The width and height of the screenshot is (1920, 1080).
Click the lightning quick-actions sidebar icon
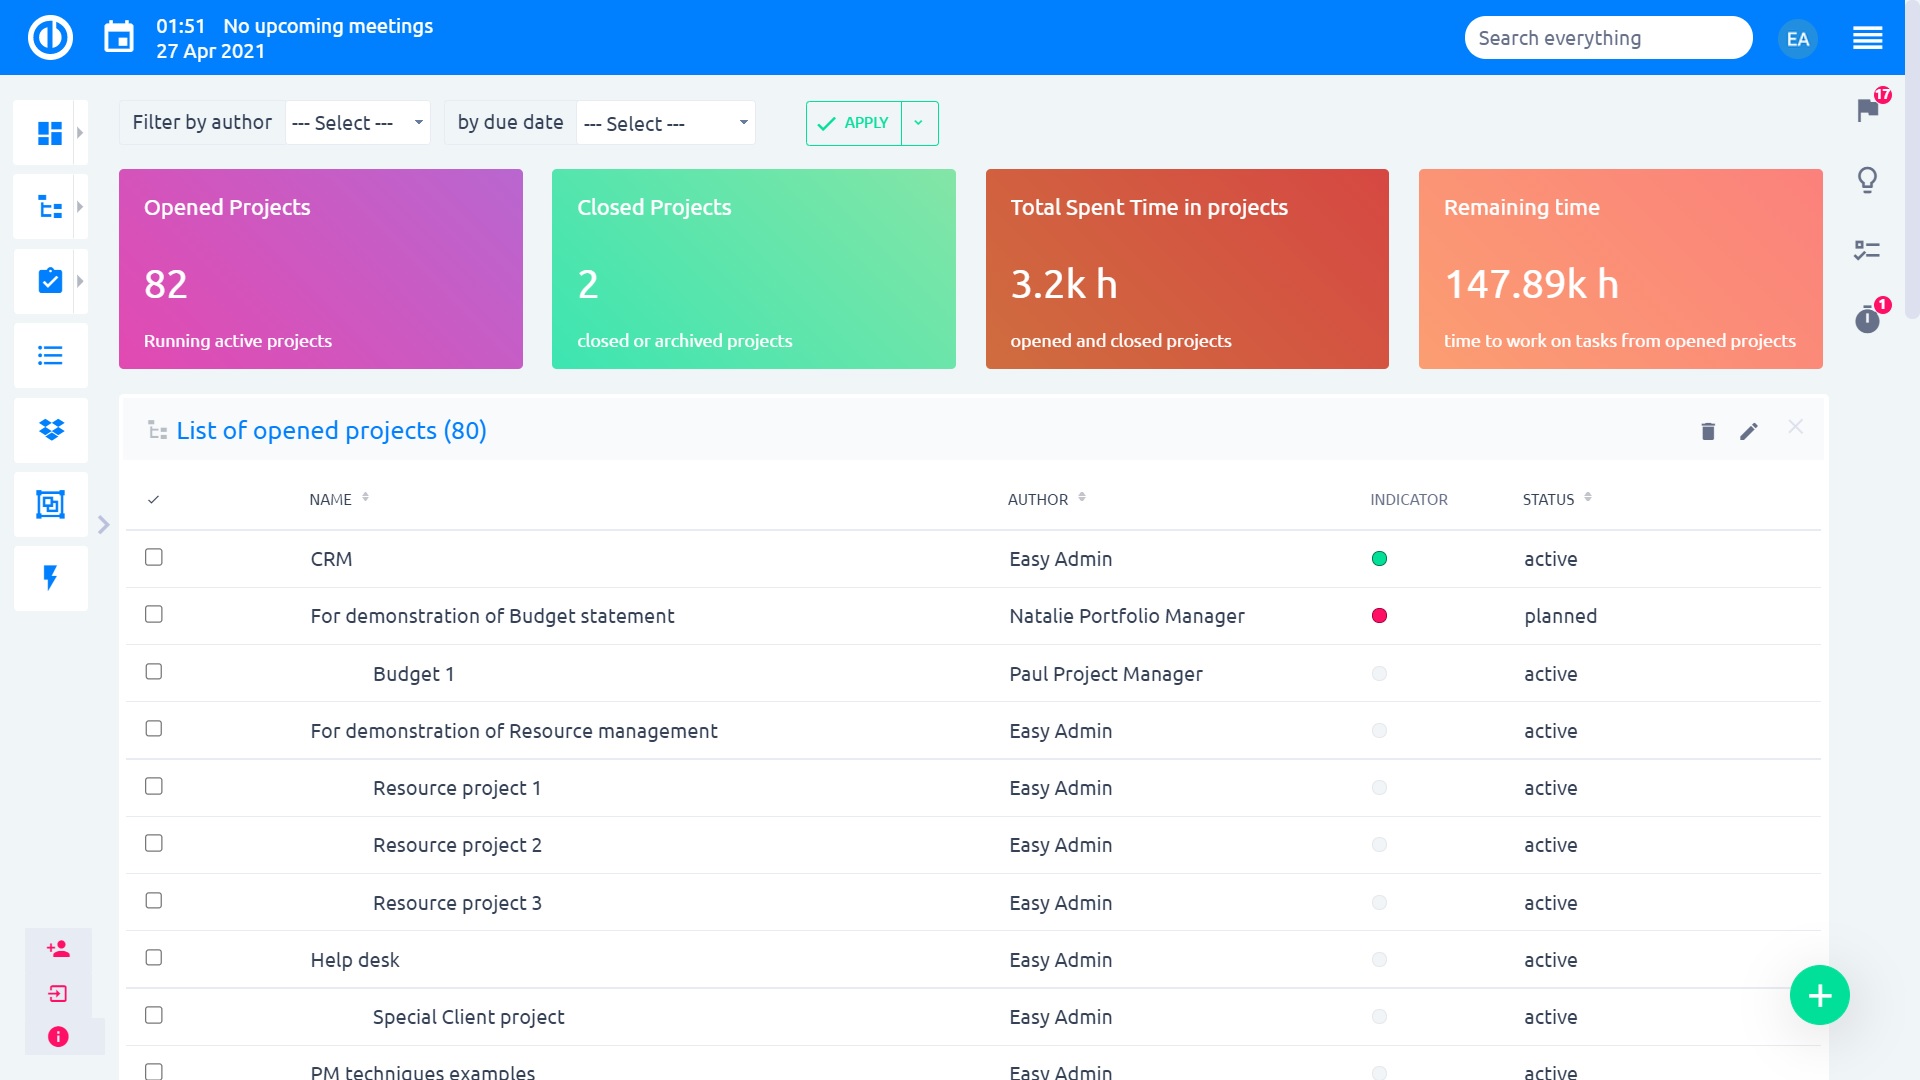tap(48, 578)
